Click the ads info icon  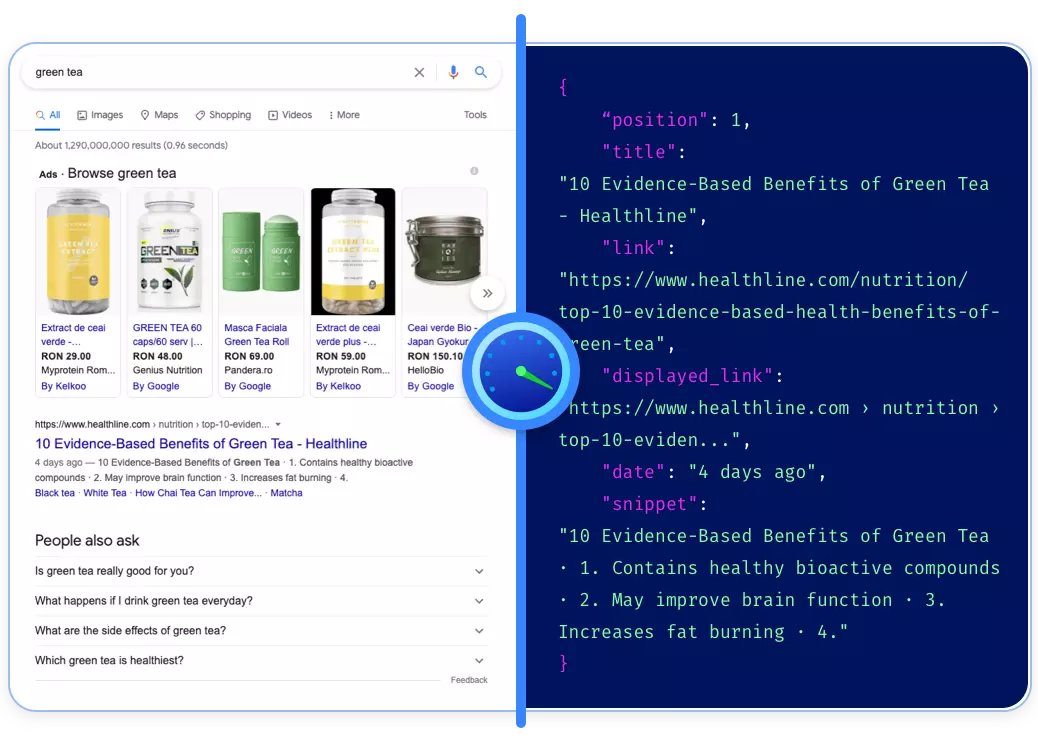point(474,171)
